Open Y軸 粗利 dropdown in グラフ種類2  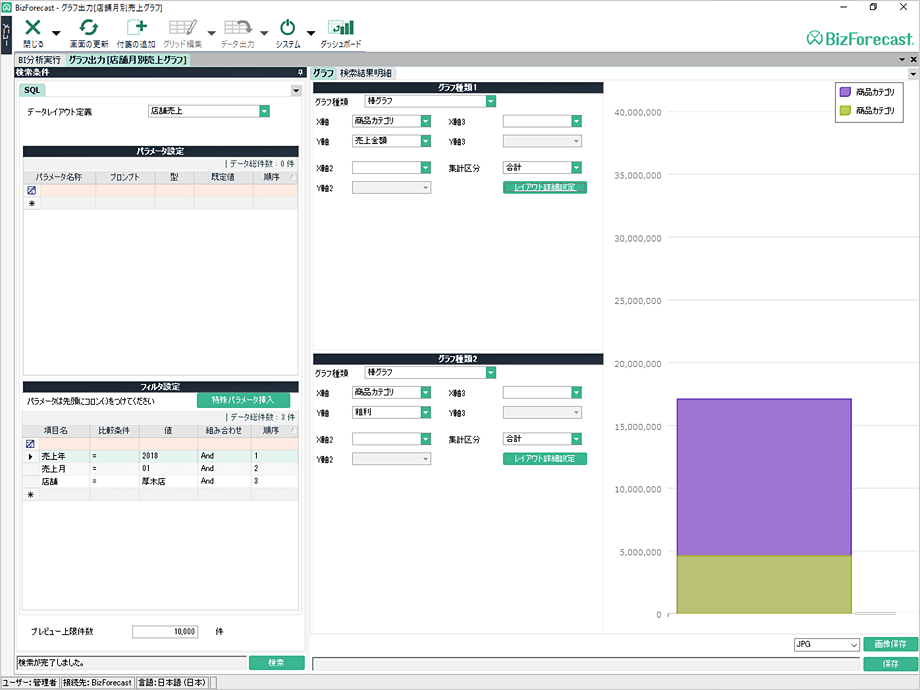[x=426, y=412]
